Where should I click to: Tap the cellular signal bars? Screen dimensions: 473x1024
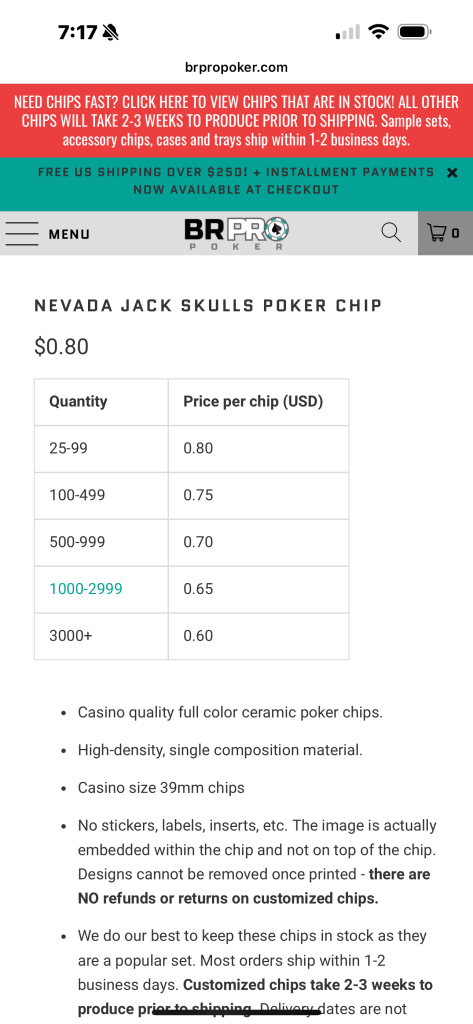(348, 32)
